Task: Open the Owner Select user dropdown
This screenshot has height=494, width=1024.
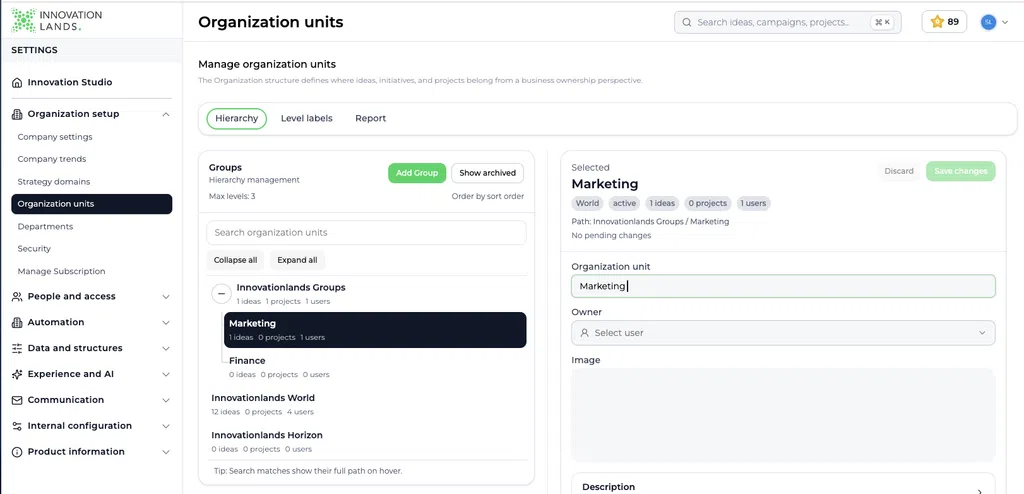Action: click(783, 333)
